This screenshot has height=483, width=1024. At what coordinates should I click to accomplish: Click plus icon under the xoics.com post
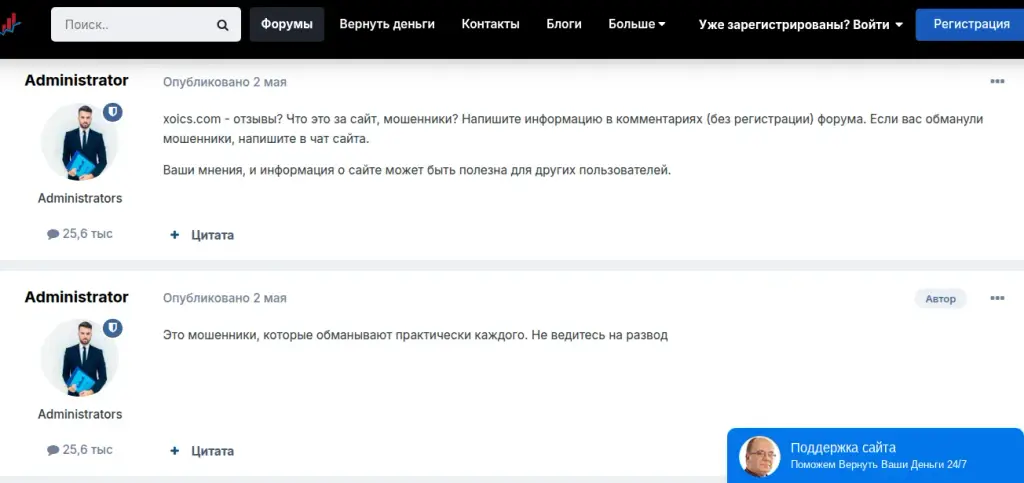tap(174, 235)
